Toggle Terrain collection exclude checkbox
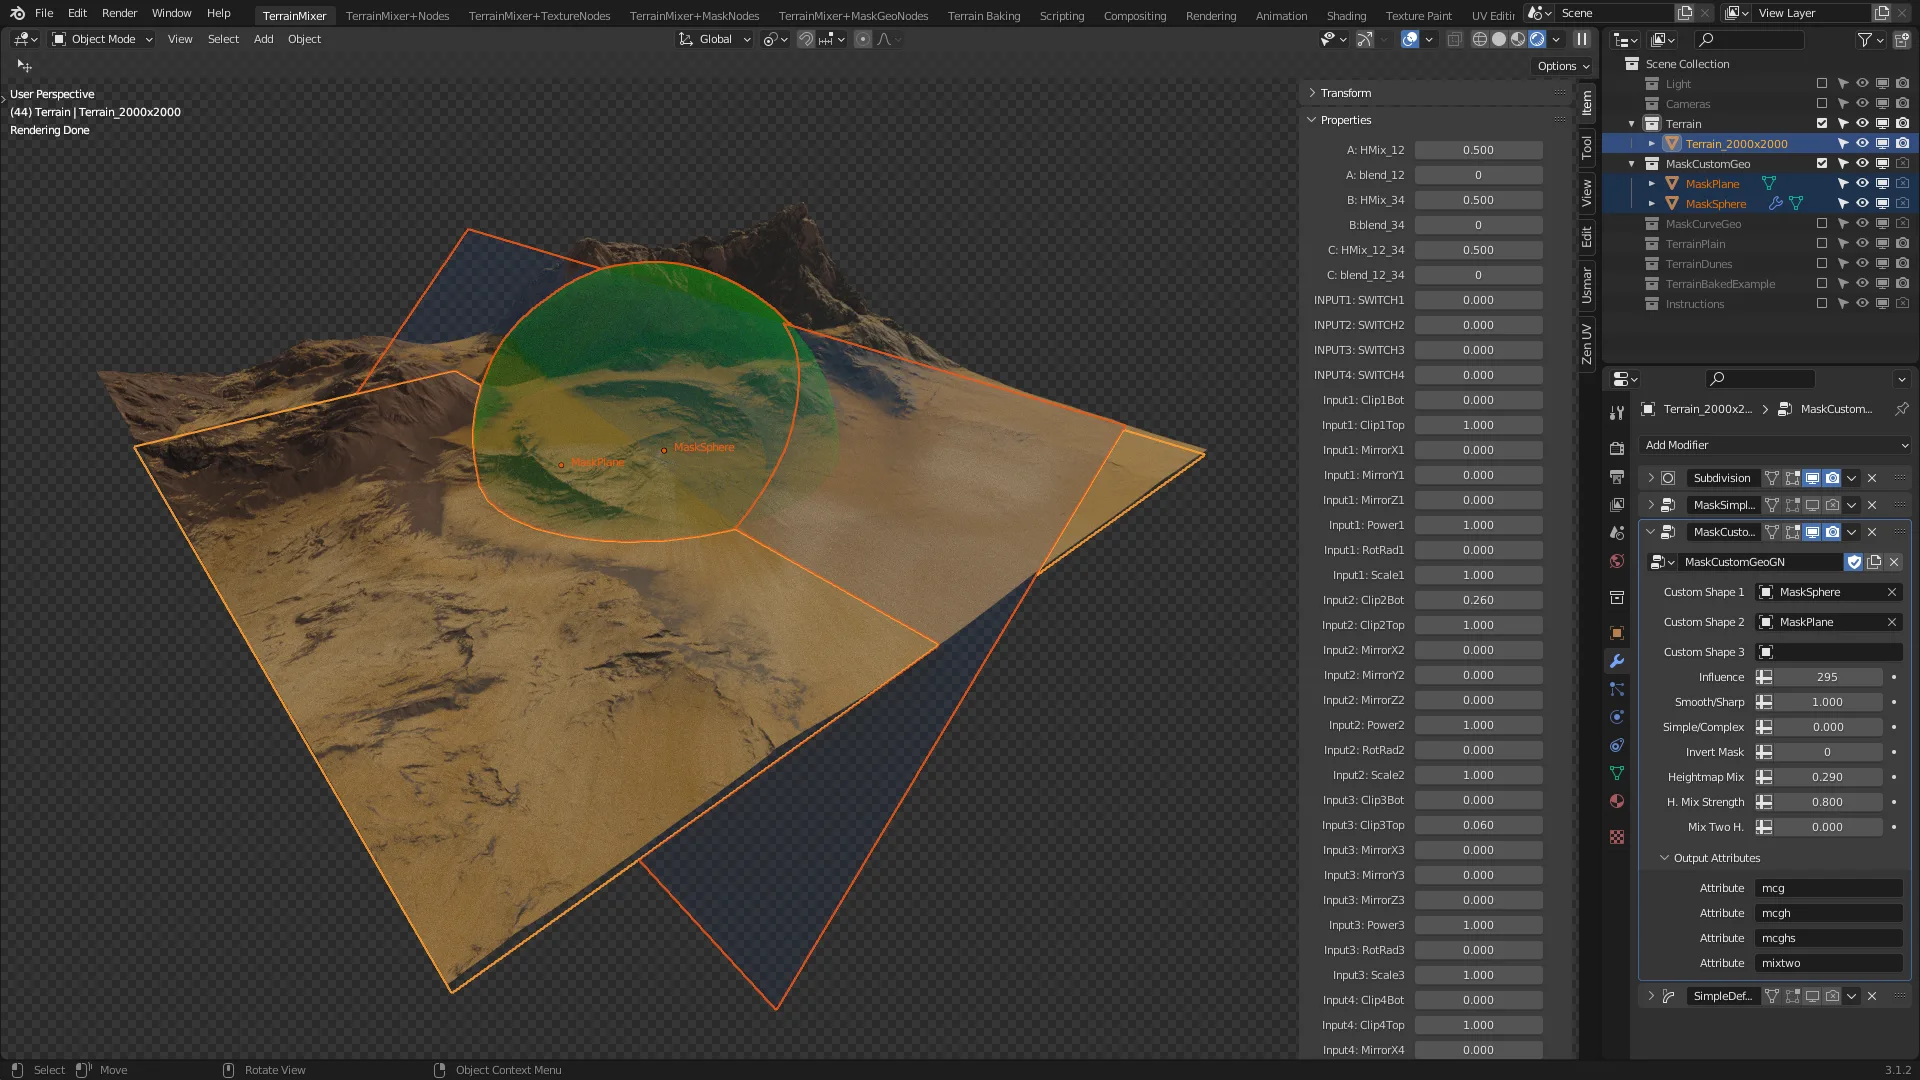Viewport: 1920px width, 1080px height. coord(1822,124)
